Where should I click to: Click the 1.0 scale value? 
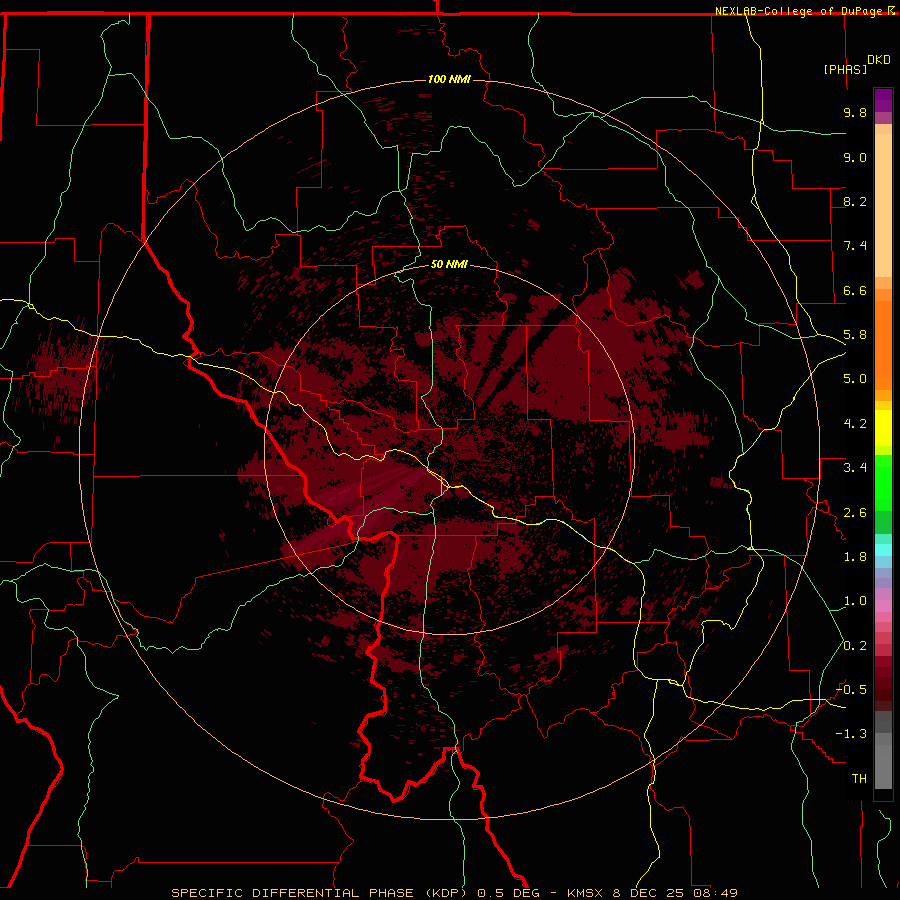tap(855, 601)
